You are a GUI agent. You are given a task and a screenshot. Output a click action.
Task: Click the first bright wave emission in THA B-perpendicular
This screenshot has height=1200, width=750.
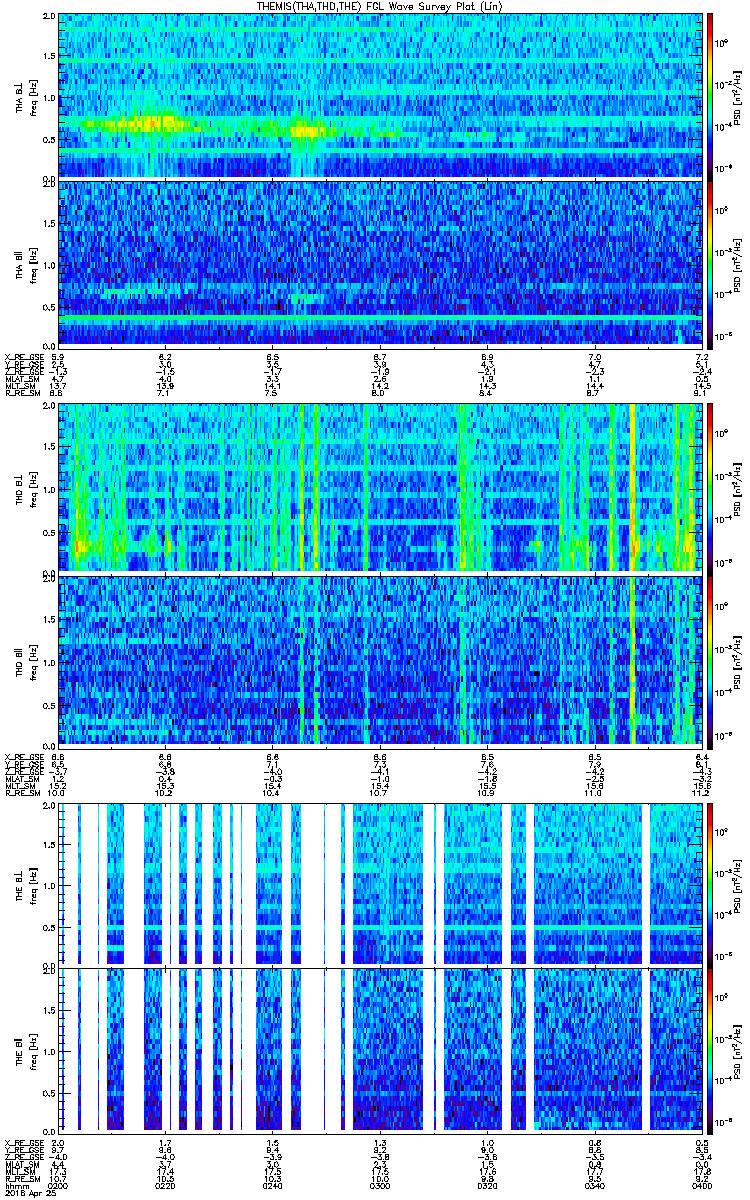(x=145, y=123)
